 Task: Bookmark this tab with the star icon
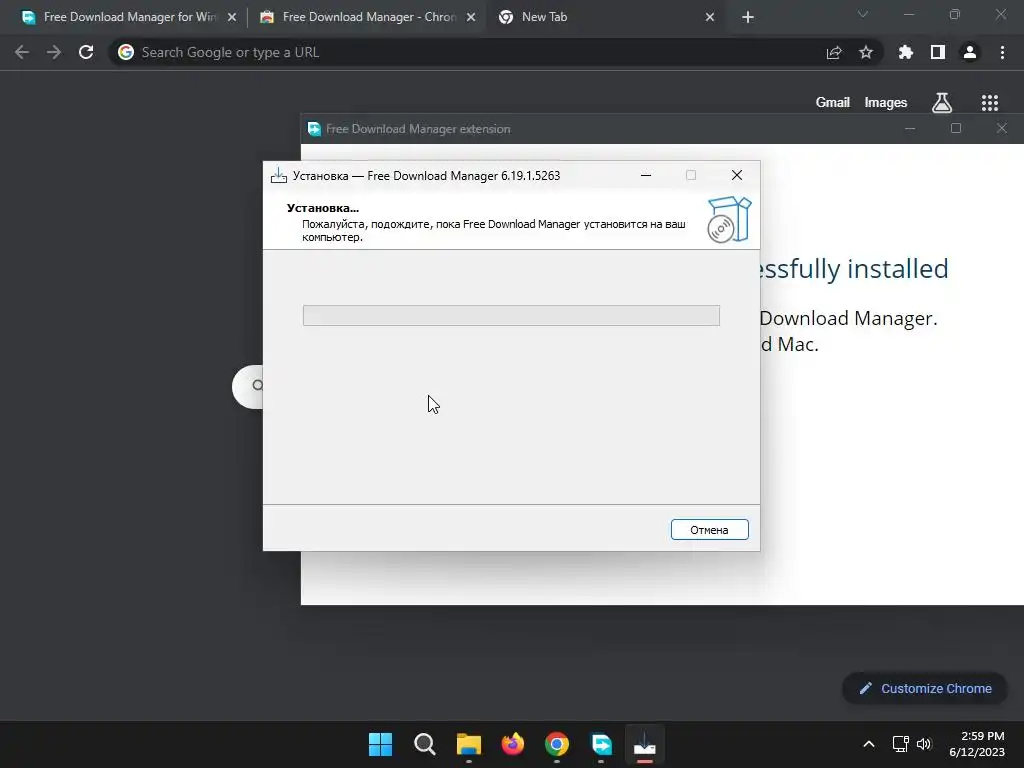pyautogui.click(x=866, y=53)
